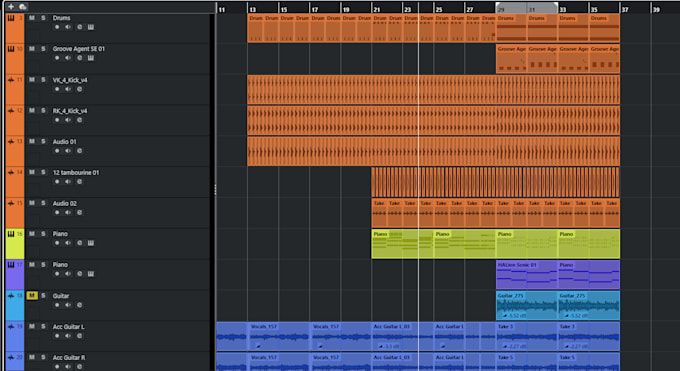The width and height of the screenshot is (680, 371).
Task: Solo the Drums track
Action: pyautogui.click(x=43, y=18)
